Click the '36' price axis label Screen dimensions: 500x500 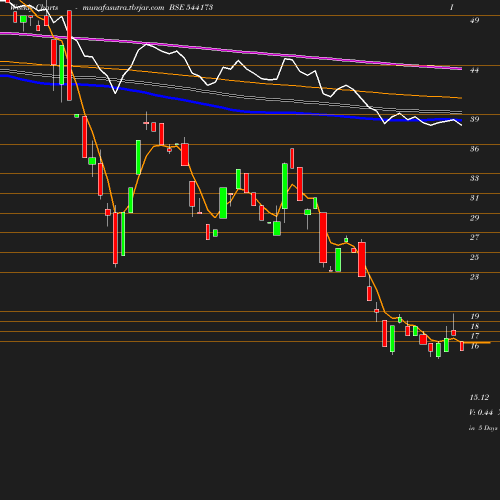(474, 149)
